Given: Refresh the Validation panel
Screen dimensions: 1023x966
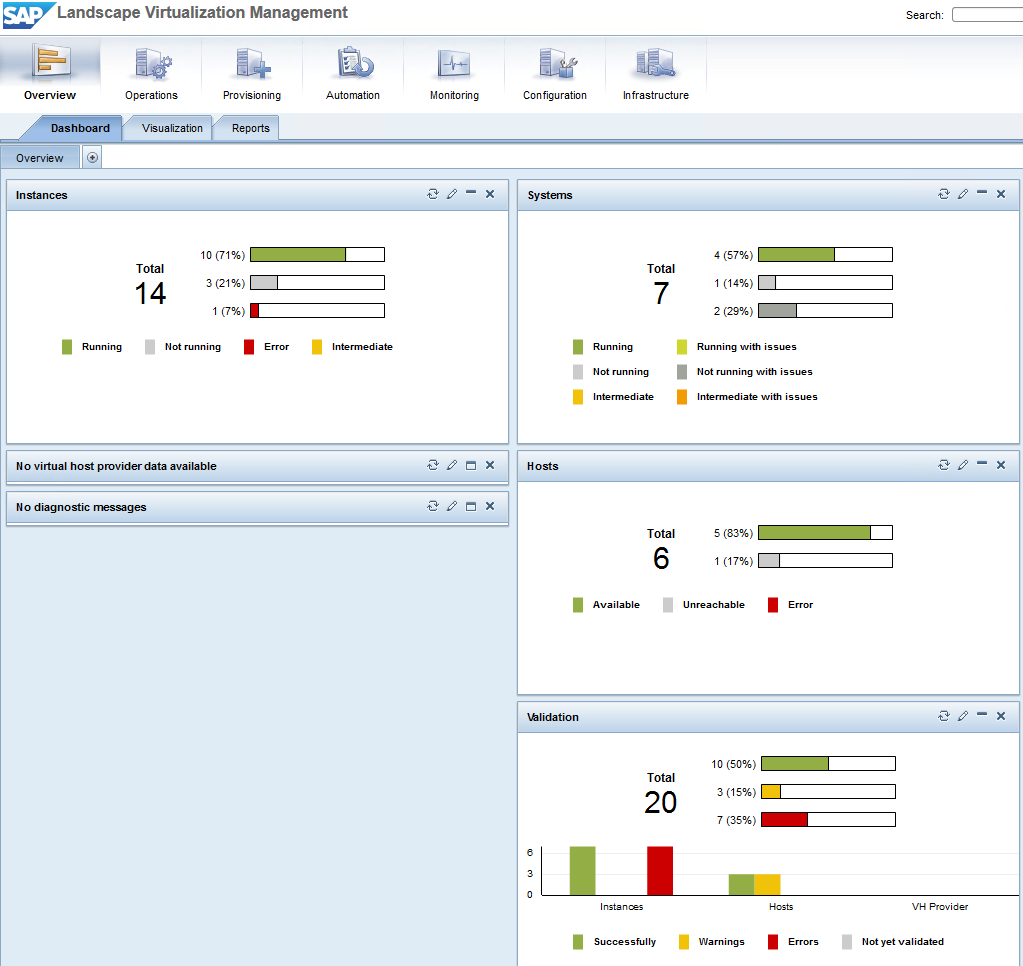Looking at the screenshot, I should [x=944, y=716].
